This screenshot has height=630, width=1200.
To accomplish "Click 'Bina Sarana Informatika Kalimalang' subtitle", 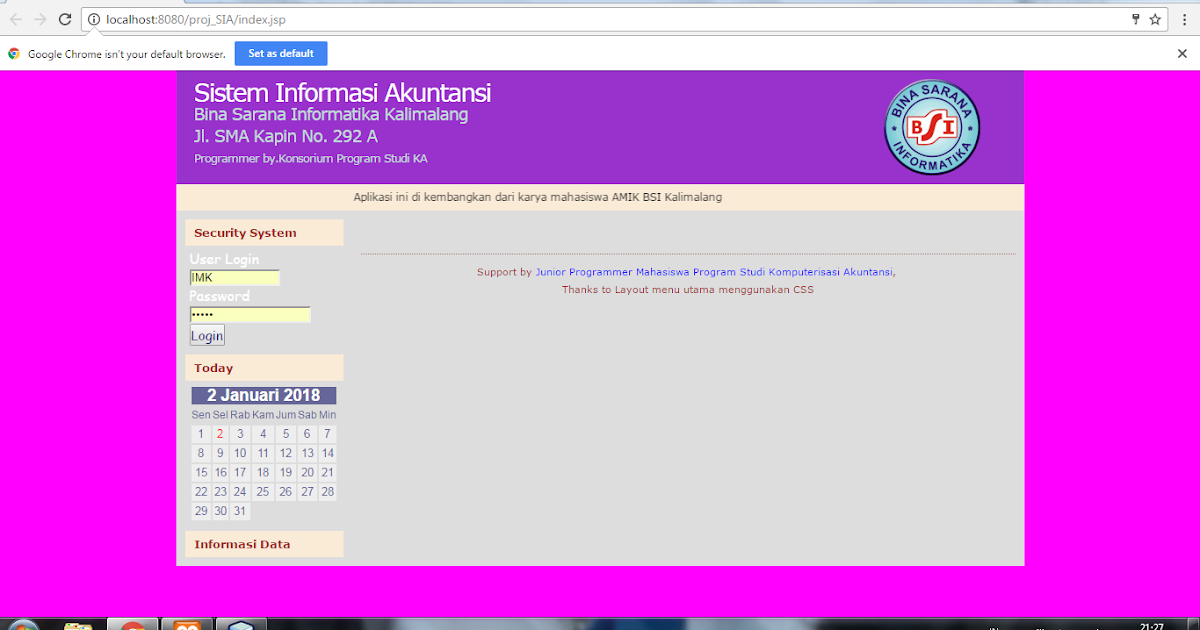I will [331, 115].
